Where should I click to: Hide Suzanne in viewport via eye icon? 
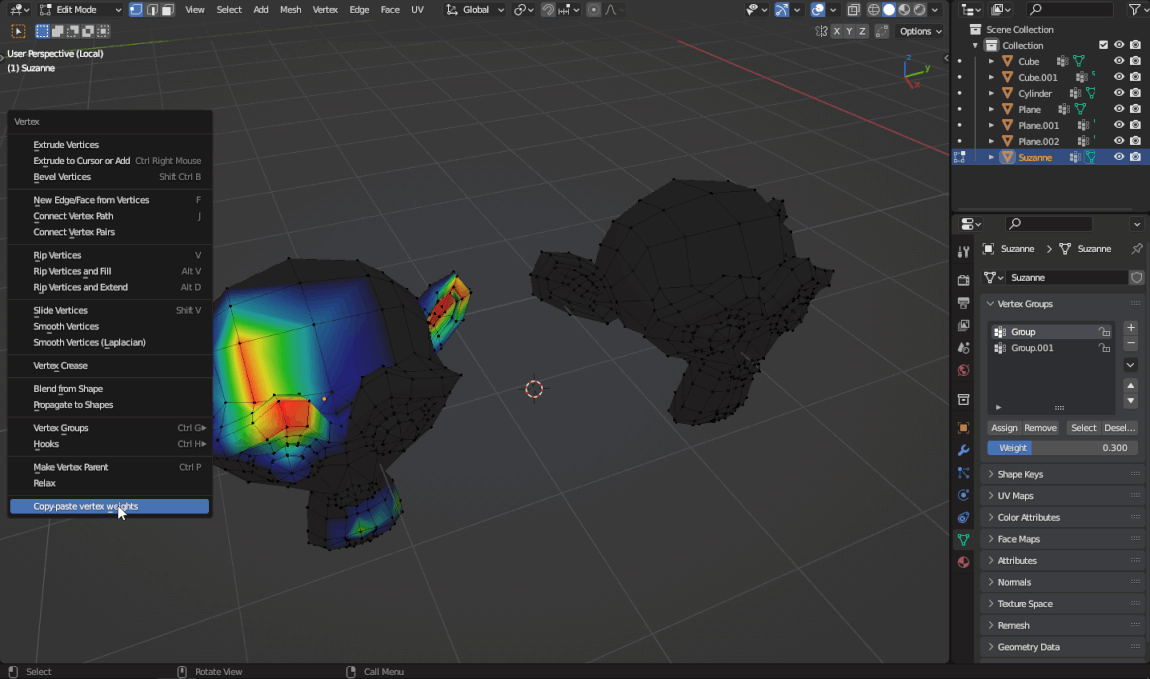pos(1118,157)
